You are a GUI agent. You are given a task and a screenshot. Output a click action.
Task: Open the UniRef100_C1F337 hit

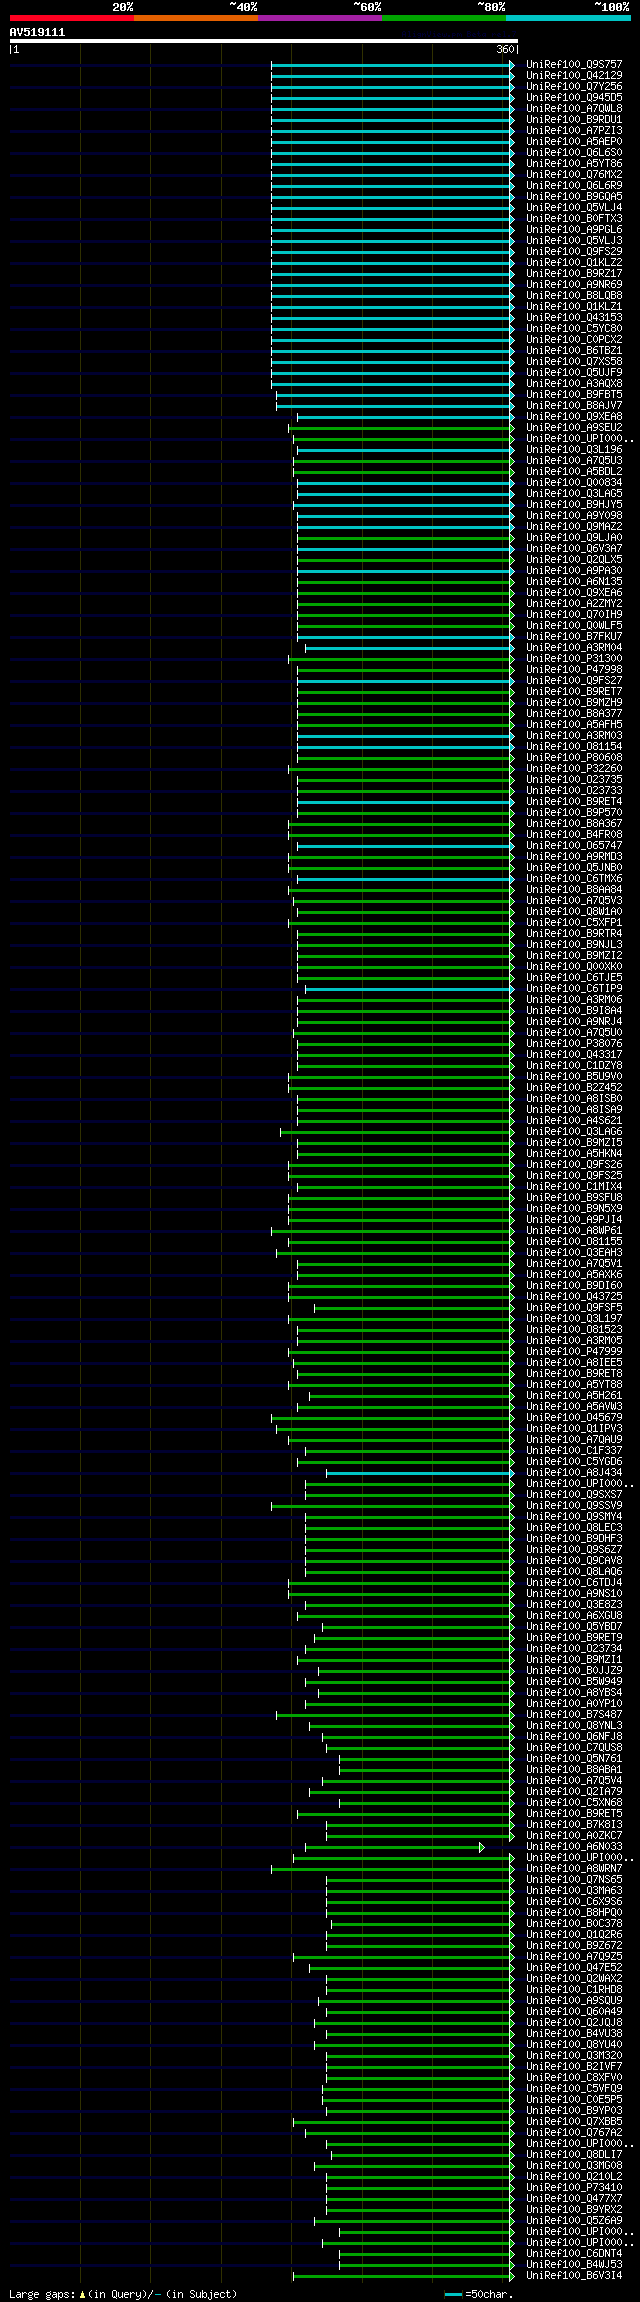point(574,1450)
